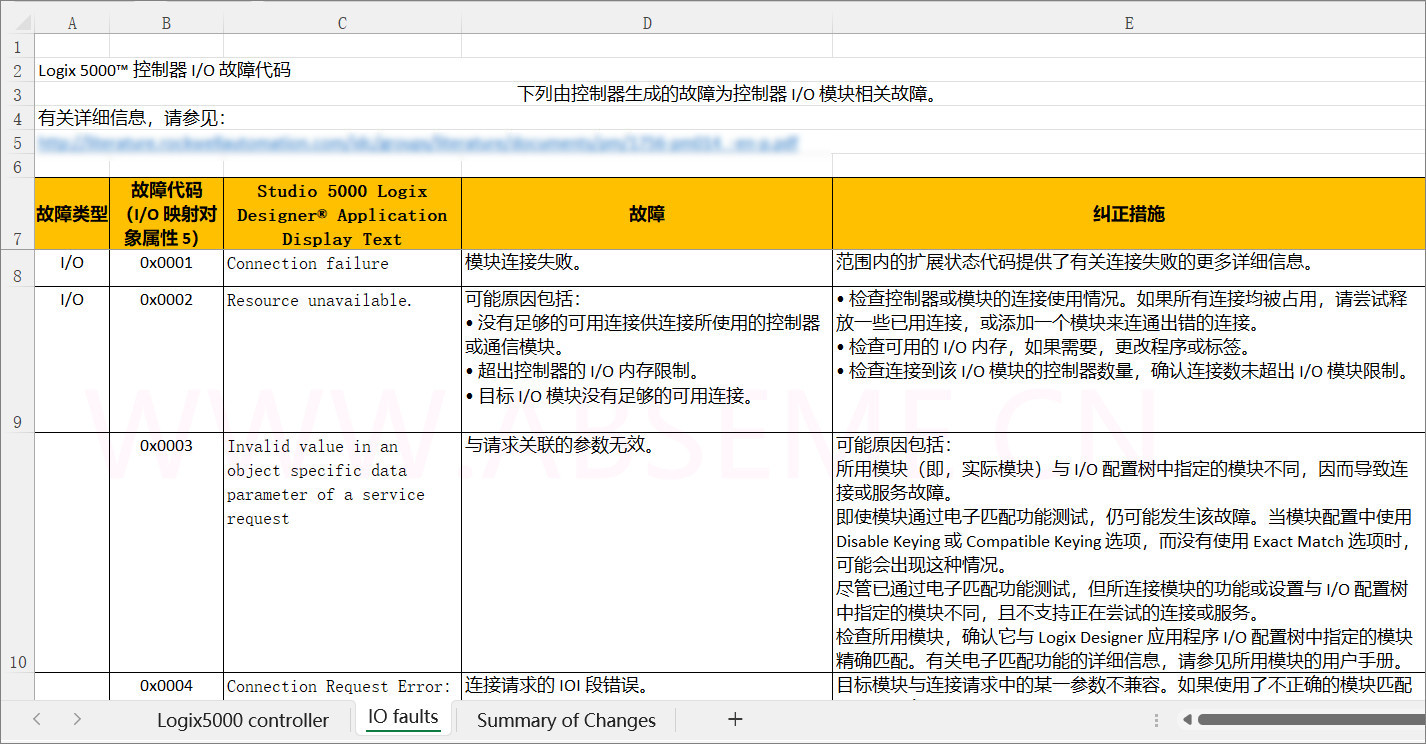
Task: Open the Summary of Changes sheet
Action: pos(566,719)
